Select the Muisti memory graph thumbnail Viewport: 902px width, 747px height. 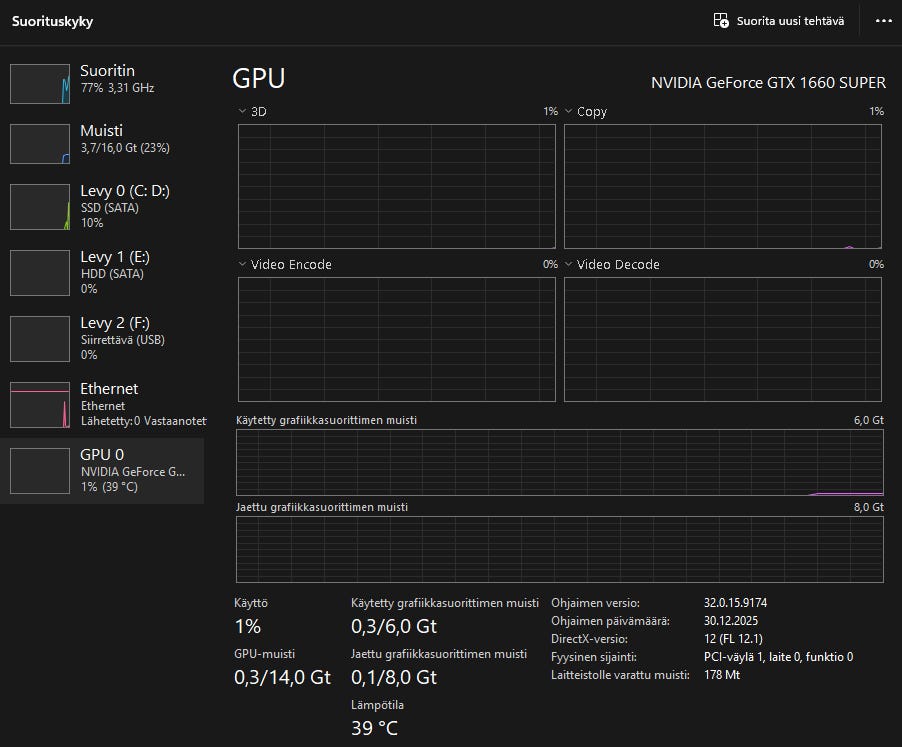click(x=39, y=144)
